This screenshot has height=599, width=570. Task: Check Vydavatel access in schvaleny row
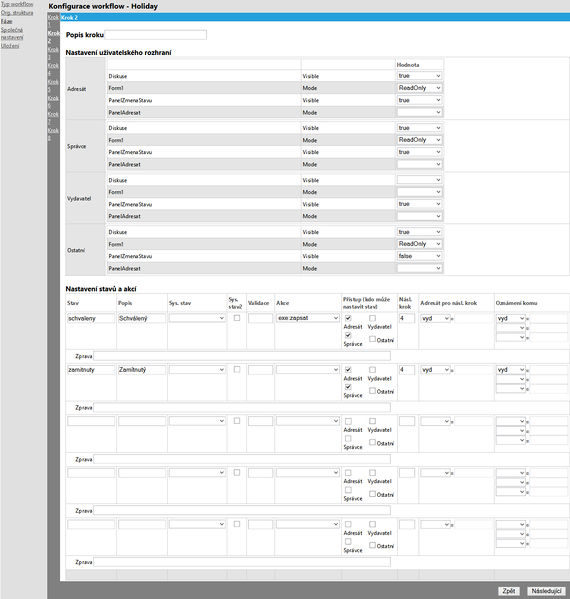point(372,318)
